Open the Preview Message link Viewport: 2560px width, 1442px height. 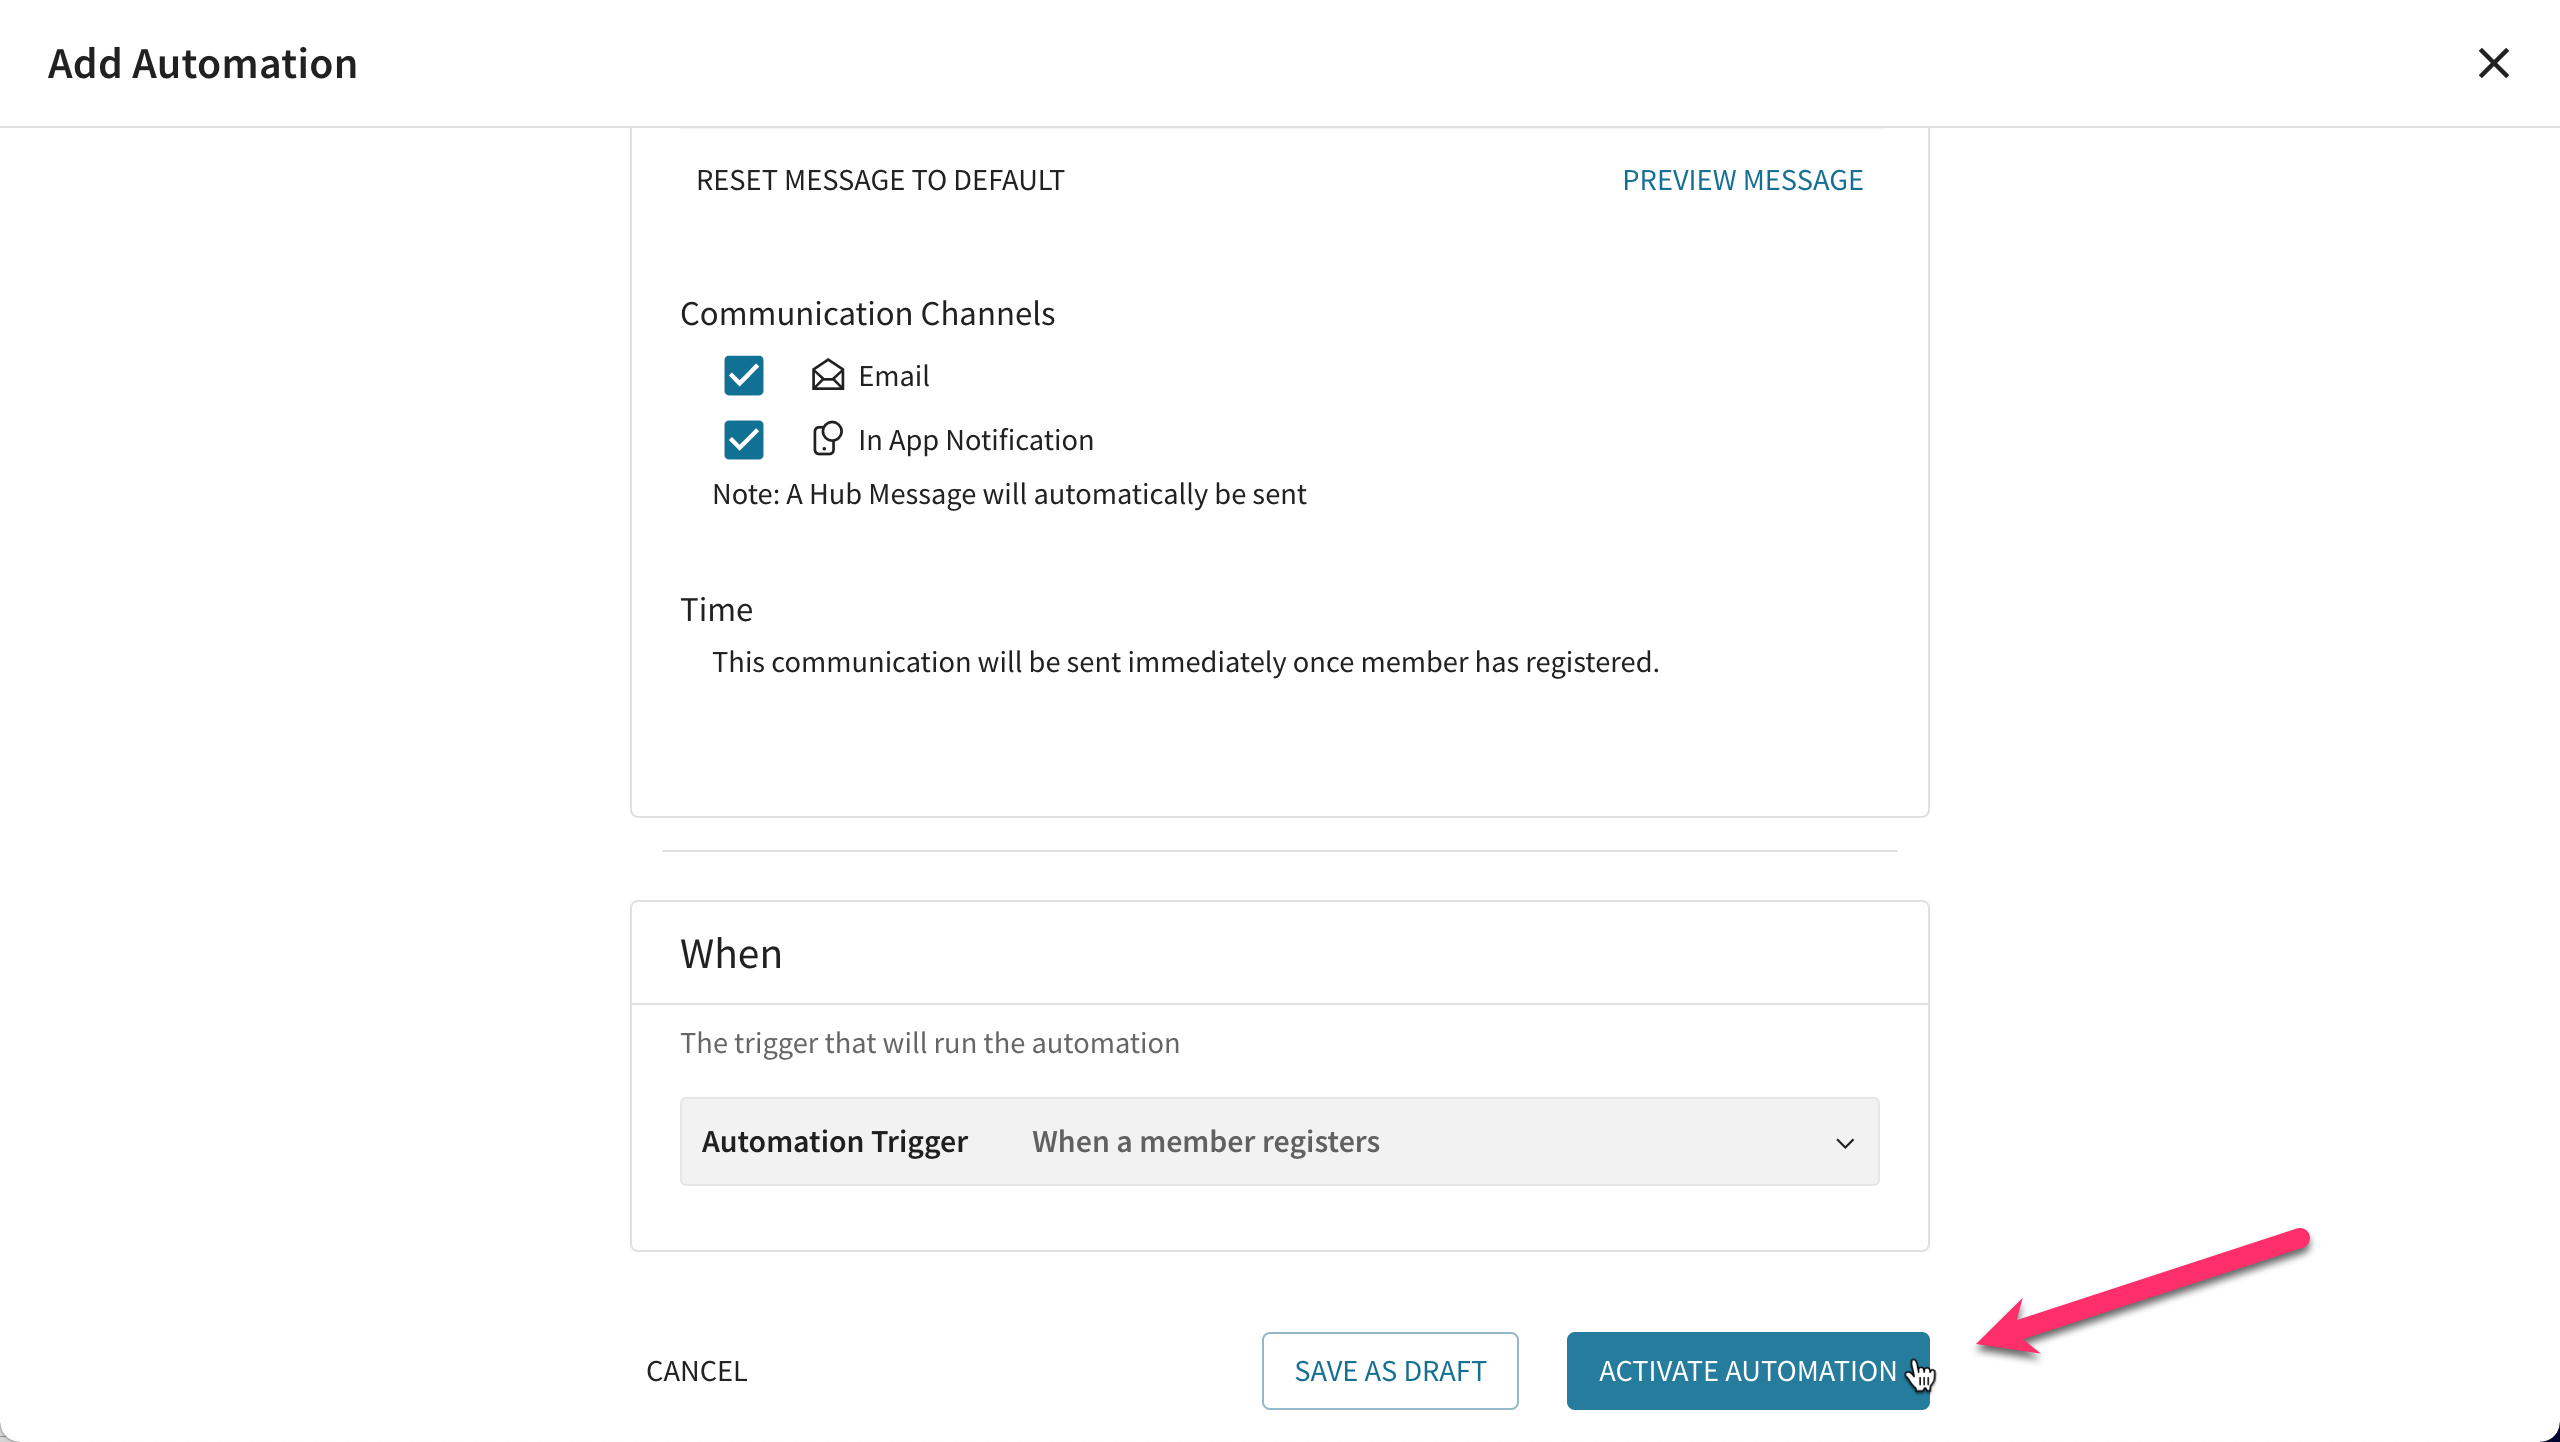1742,180
